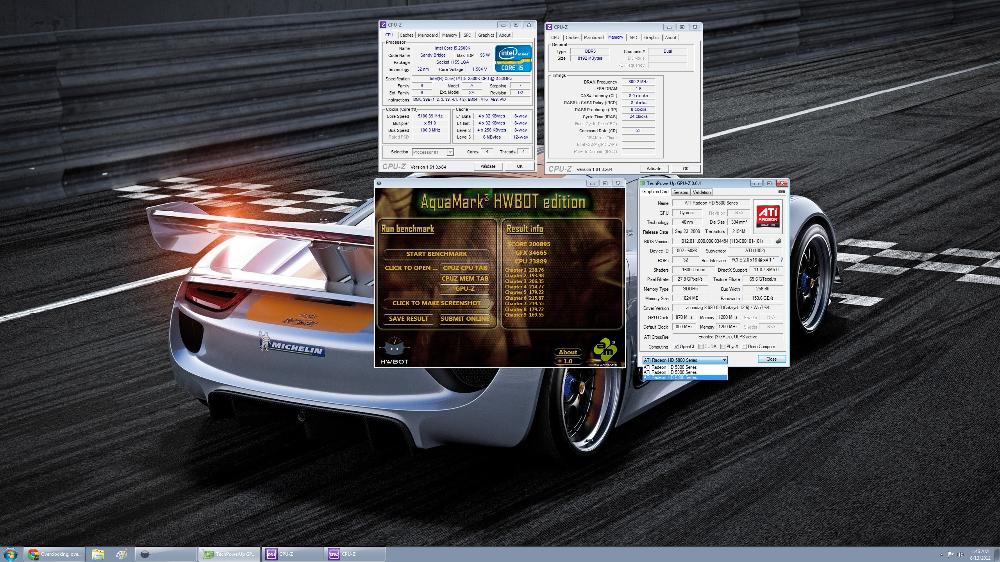Click START BENCHMARK in AquaMark

[x=436, y=254]
